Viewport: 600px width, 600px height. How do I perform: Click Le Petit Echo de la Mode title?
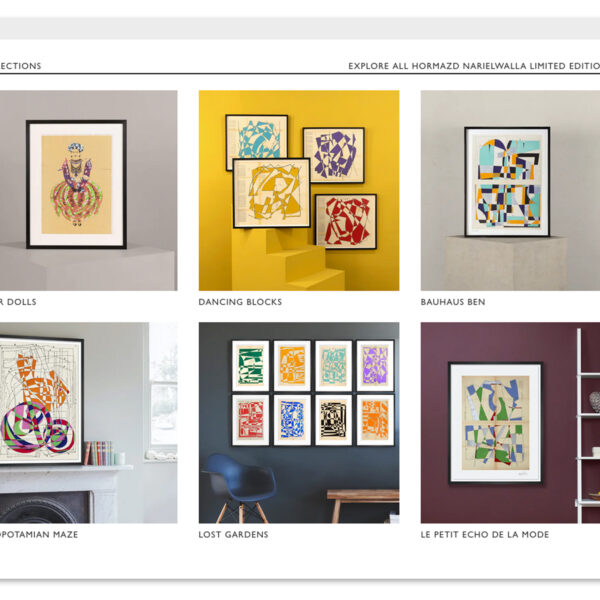click(x=485, y=535)
